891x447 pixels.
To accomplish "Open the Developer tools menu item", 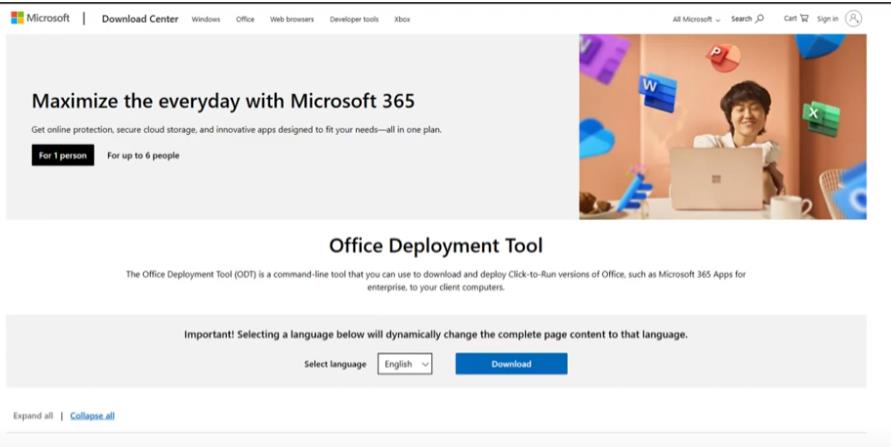I will 354,19.
